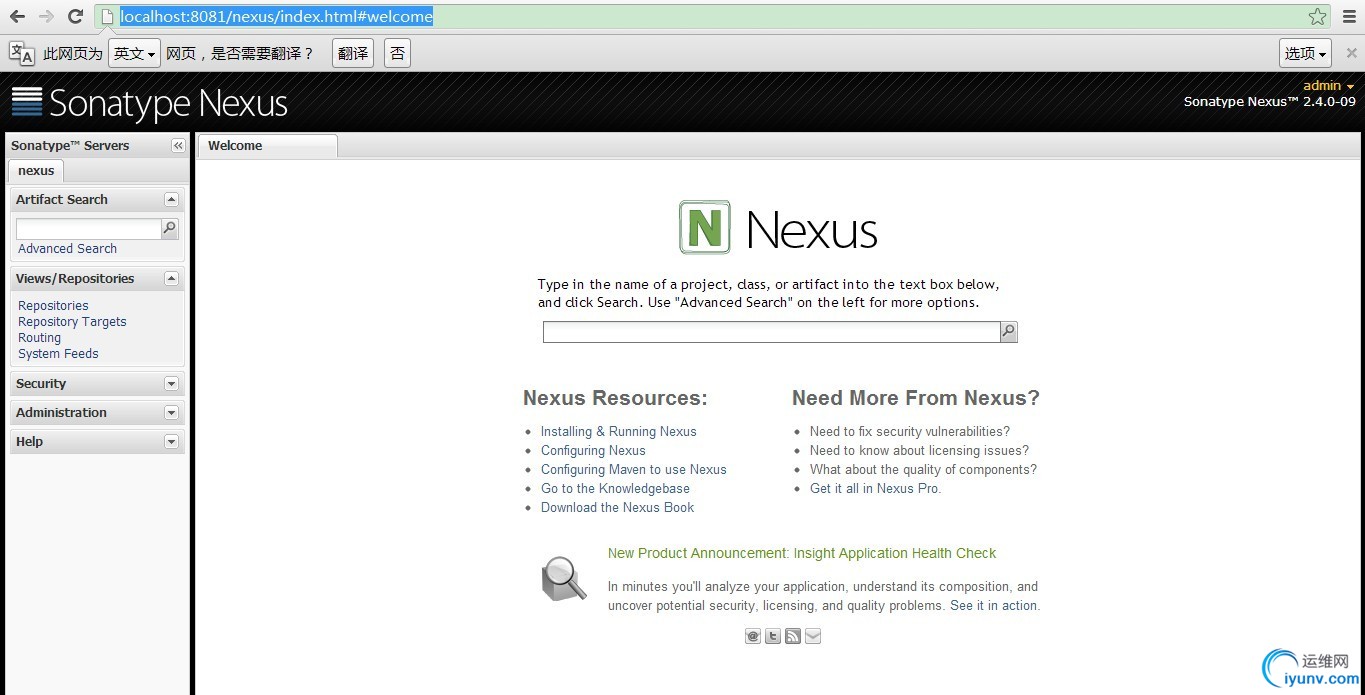Viewport: 1365px width, 695px height.
Task: Click the See it in action link
Action: pyautogui.click(x=995, y=606)
